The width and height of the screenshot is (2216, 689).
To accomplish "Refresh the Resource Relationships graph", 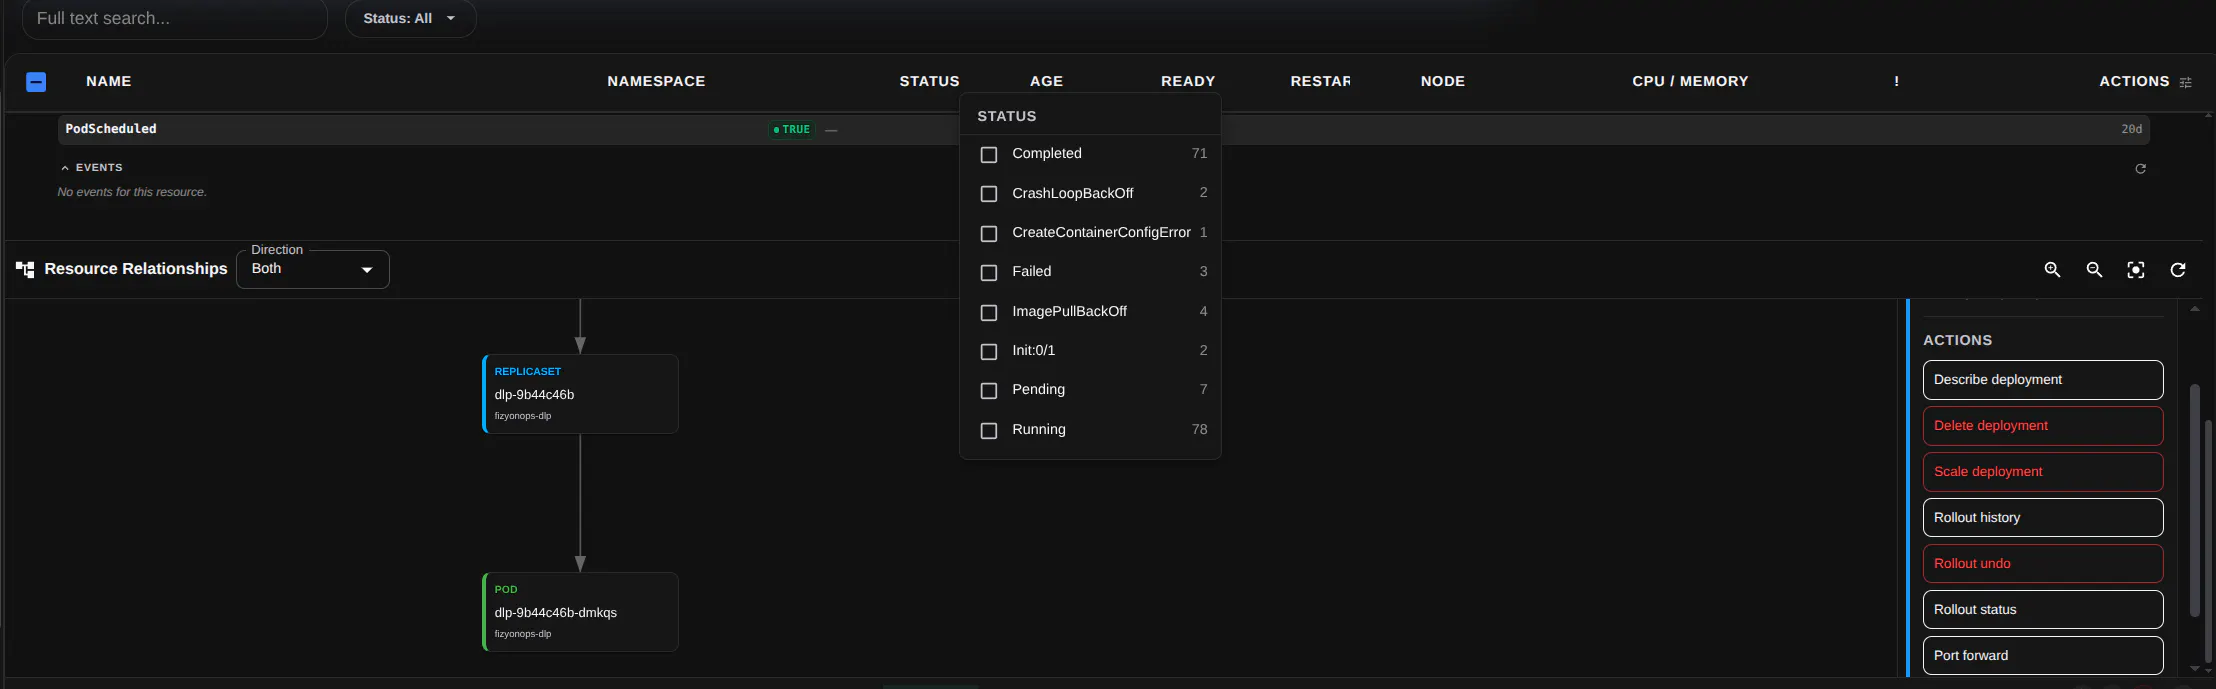I will pos(2178,270).
